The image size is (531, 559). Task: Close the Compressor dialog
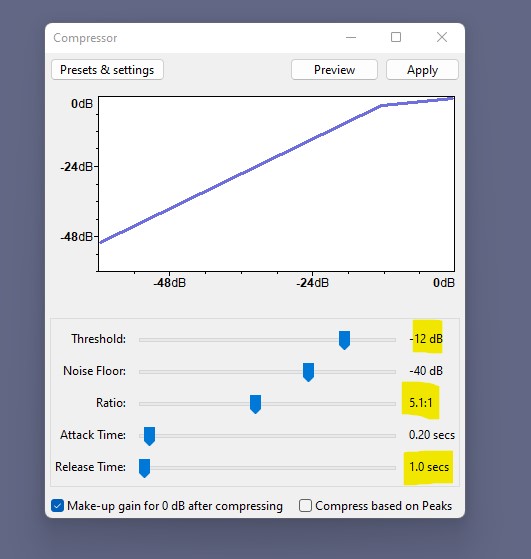coord(442,37)
